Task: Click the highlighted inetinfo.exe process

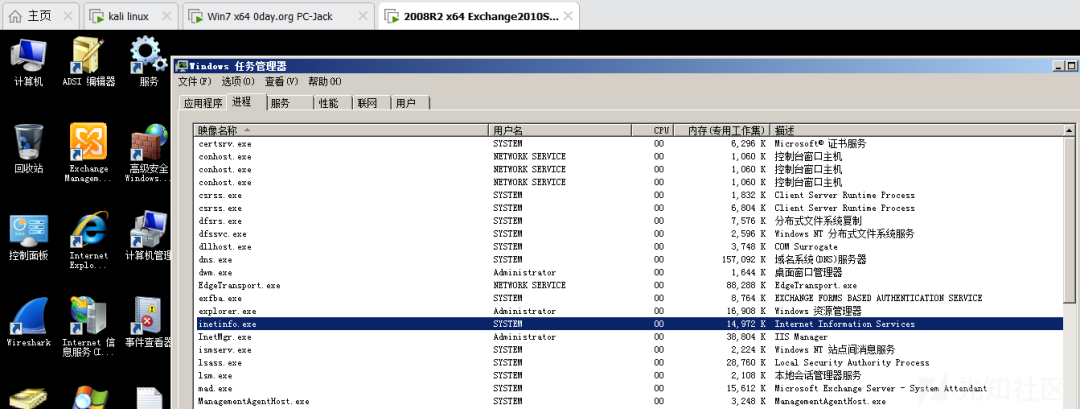Action: pos(629,324)
